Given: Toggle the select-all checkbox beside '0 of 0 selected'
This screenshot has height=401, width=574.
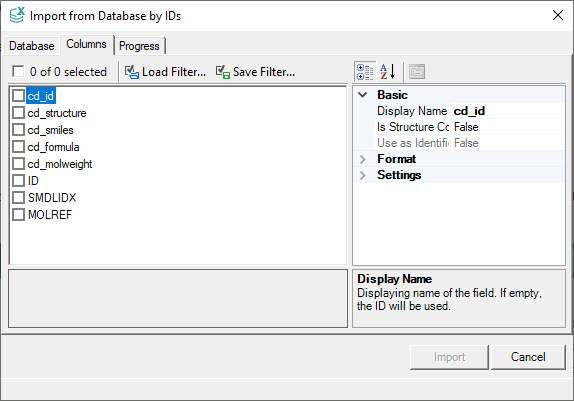Looking at the screenshot, I should coord(18,71).
